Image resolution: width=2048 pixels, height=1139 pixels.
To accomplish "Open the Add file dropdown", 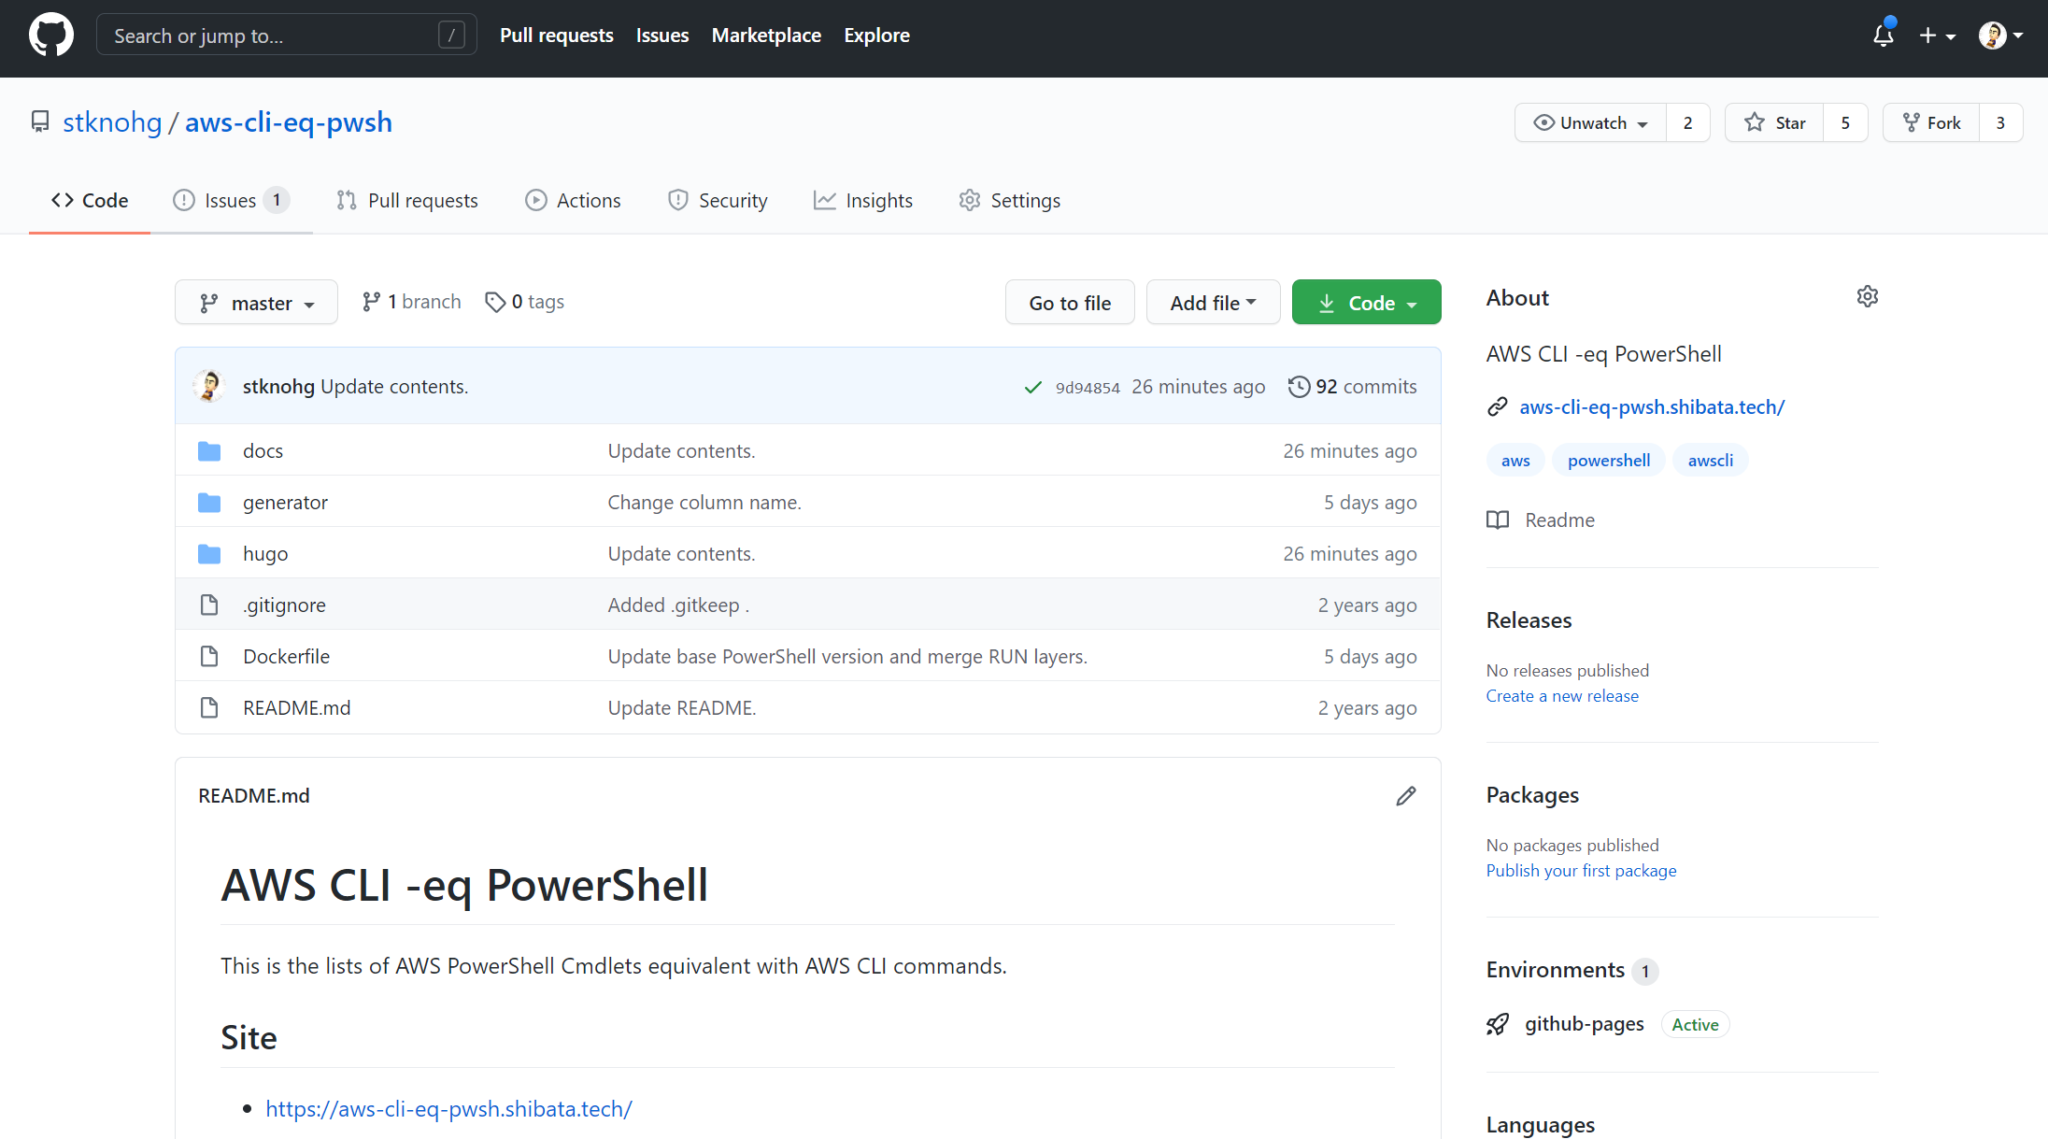I will click(x=1212, y=303).
